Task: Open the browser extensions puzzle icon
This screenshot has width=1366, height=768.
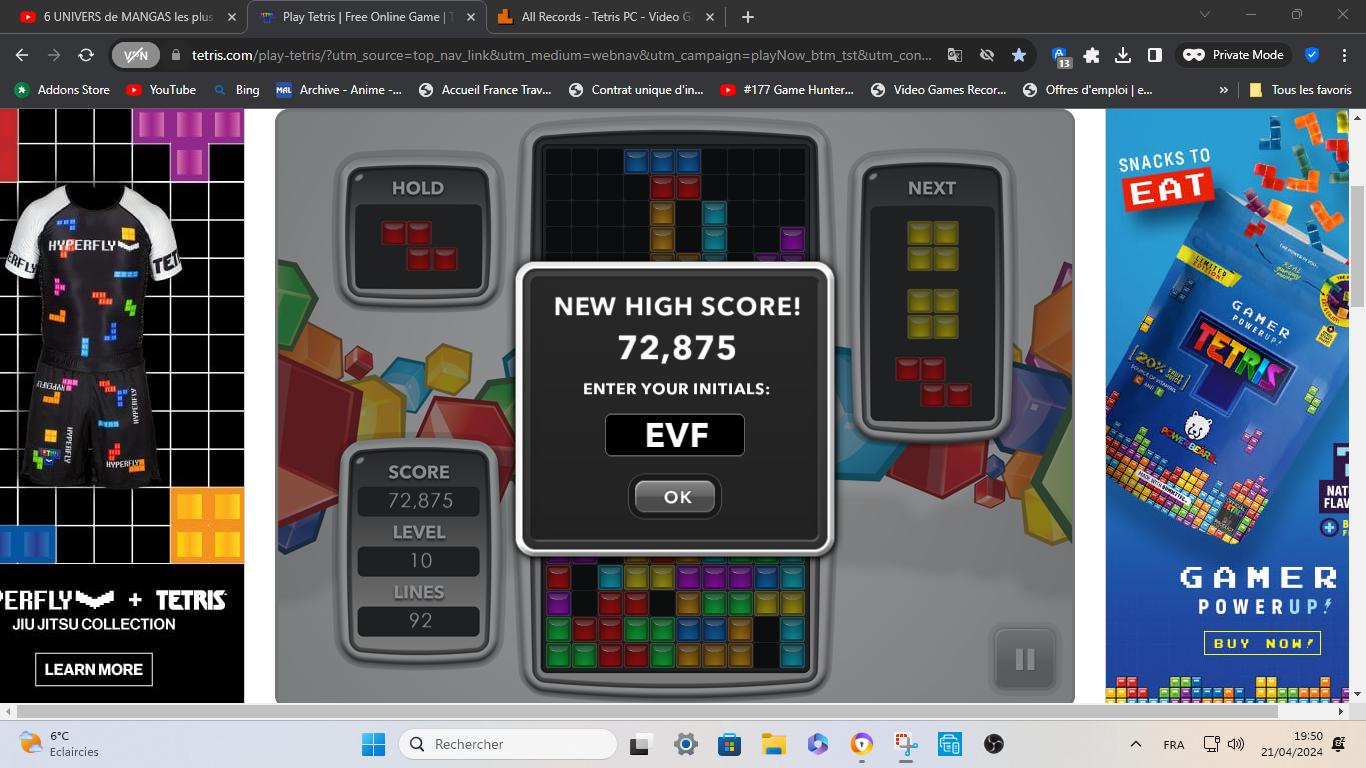Action: pos(1092,55)
